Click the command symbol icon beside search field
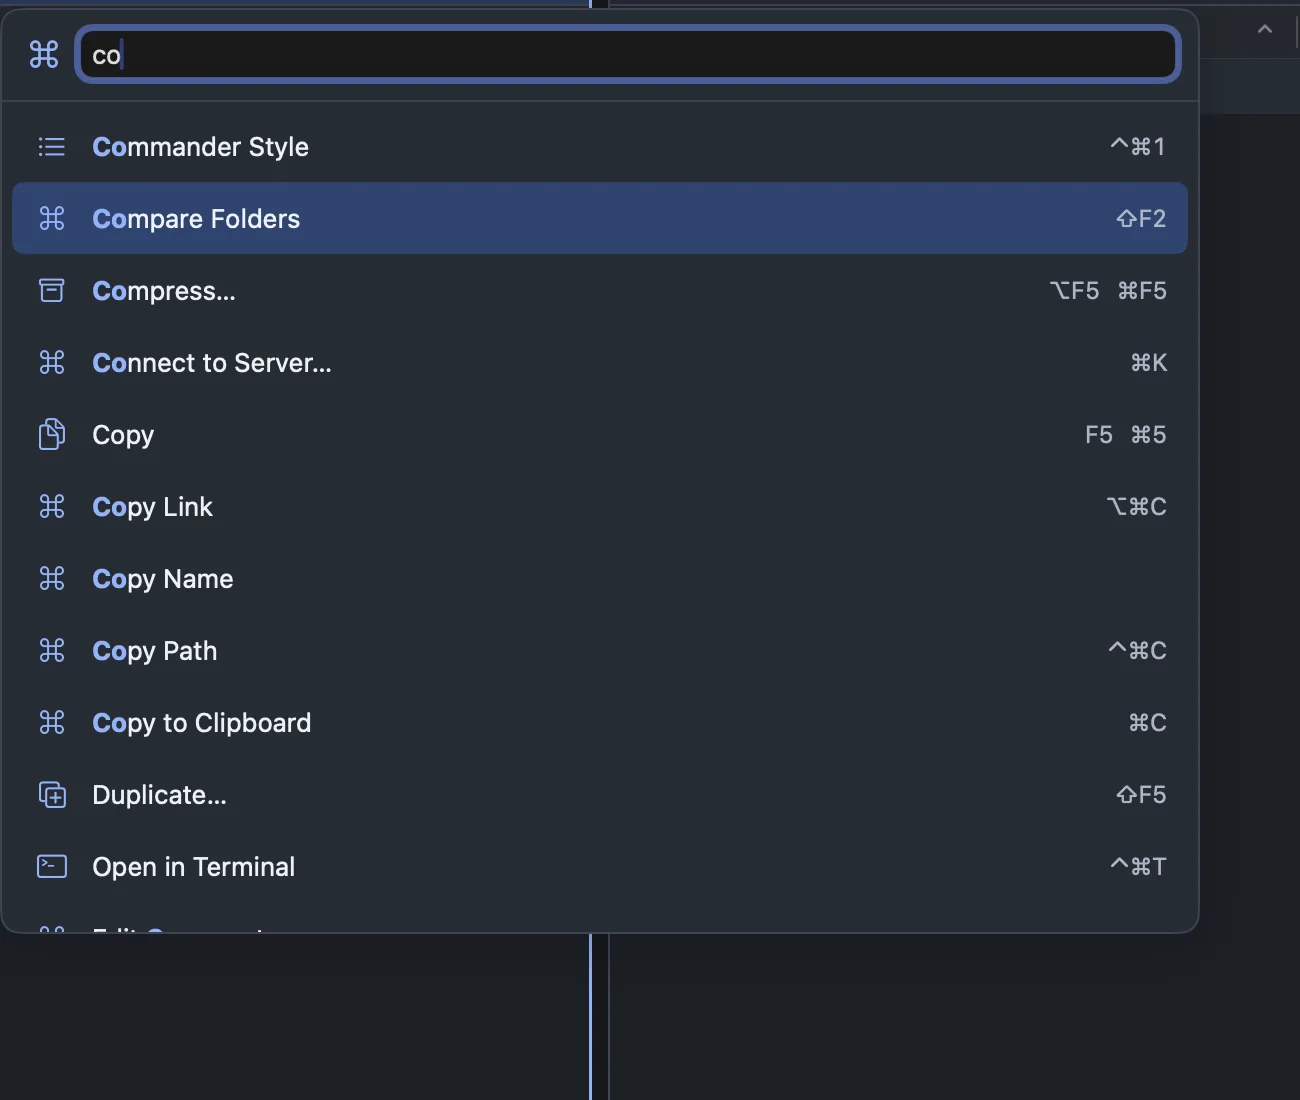The width and height of the screenshot is (1300, 1100). (44, 54)
